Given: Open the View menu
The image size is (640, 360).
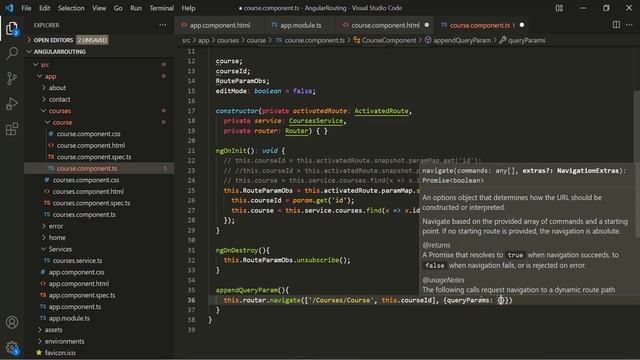Looking at the screenshot, I should coord(99,8).
